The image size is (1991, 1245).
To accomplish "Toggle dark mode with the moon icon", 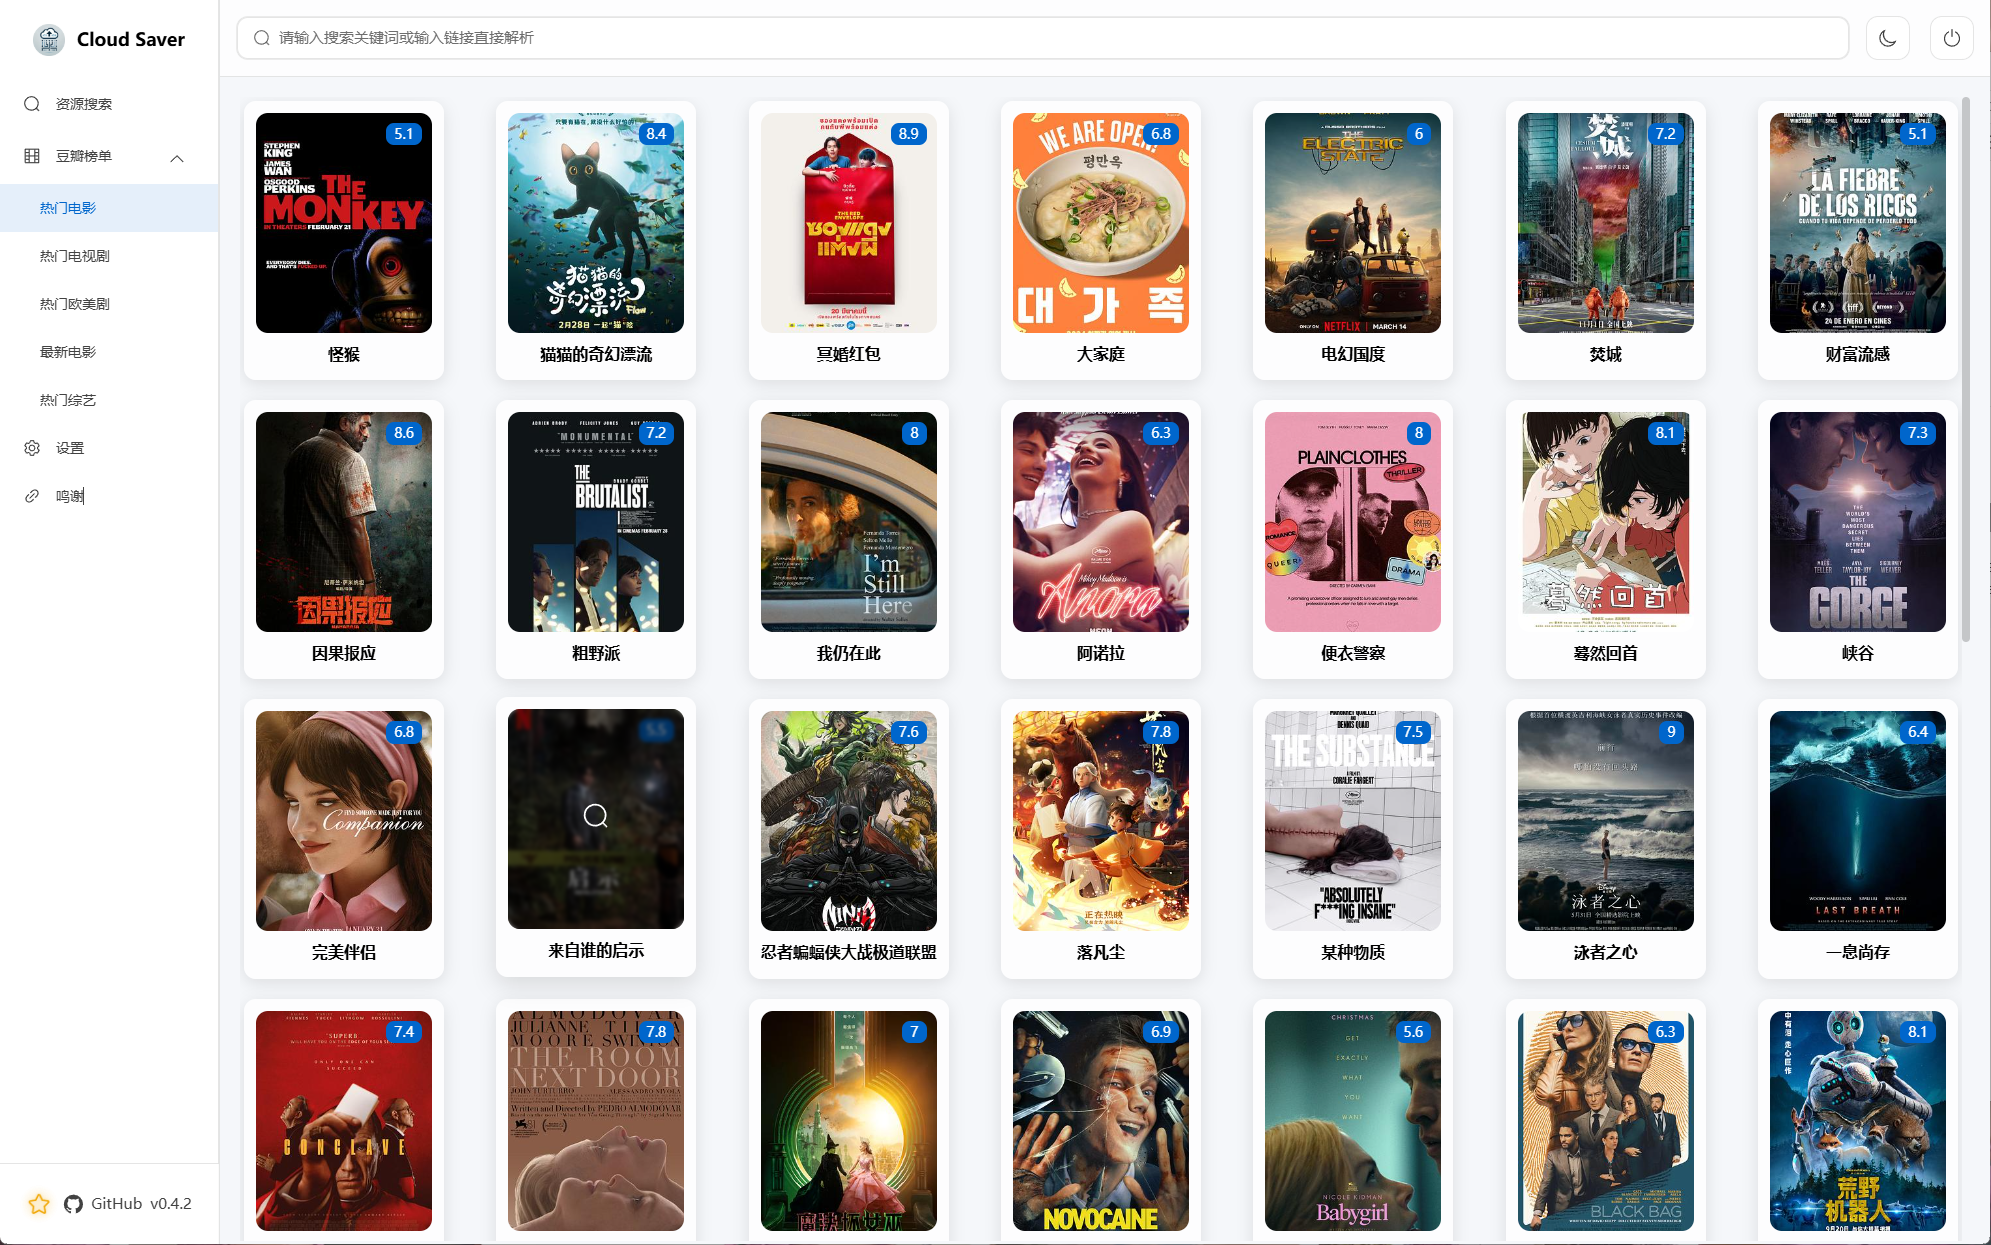I will [x=1887, y=38].
